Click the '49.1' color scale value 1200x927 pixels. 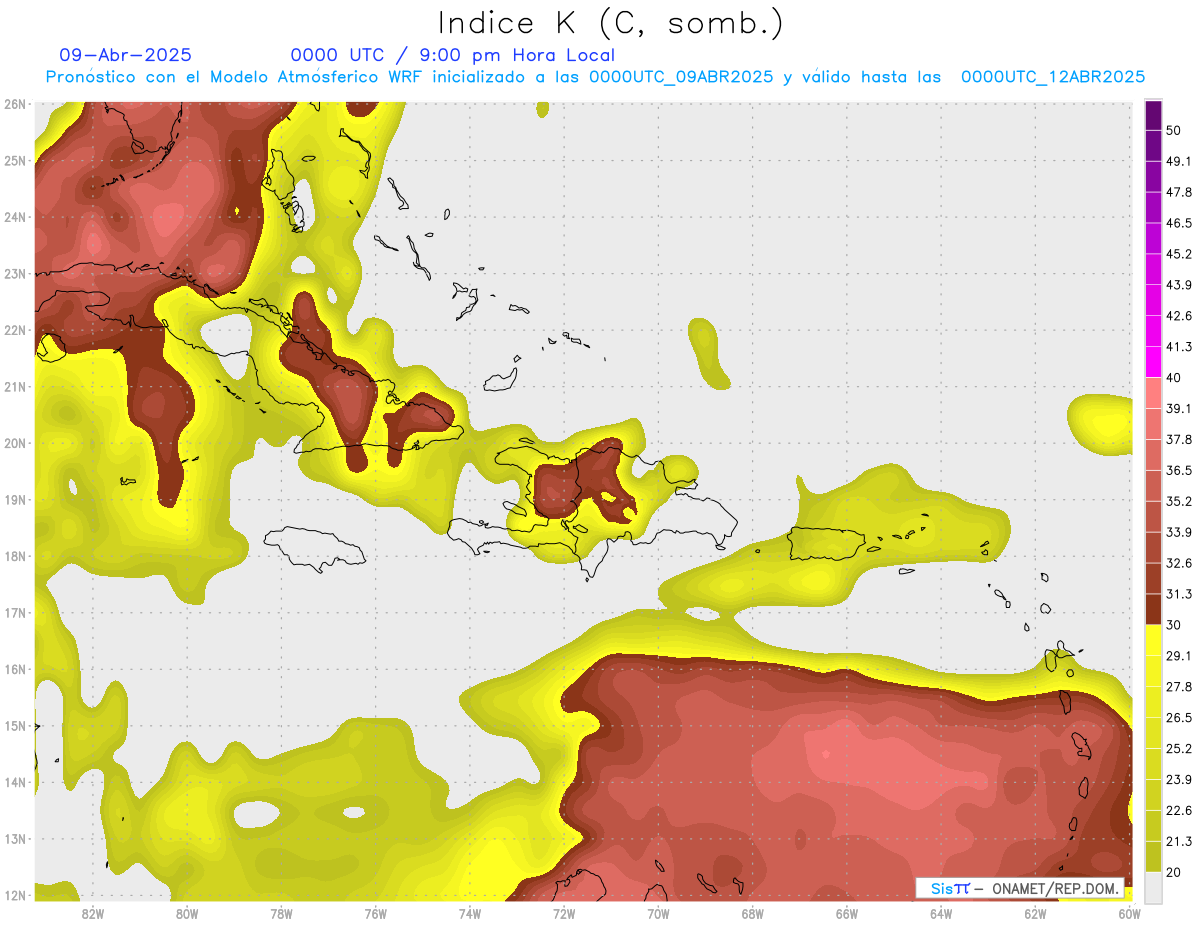coord(1179,161)
